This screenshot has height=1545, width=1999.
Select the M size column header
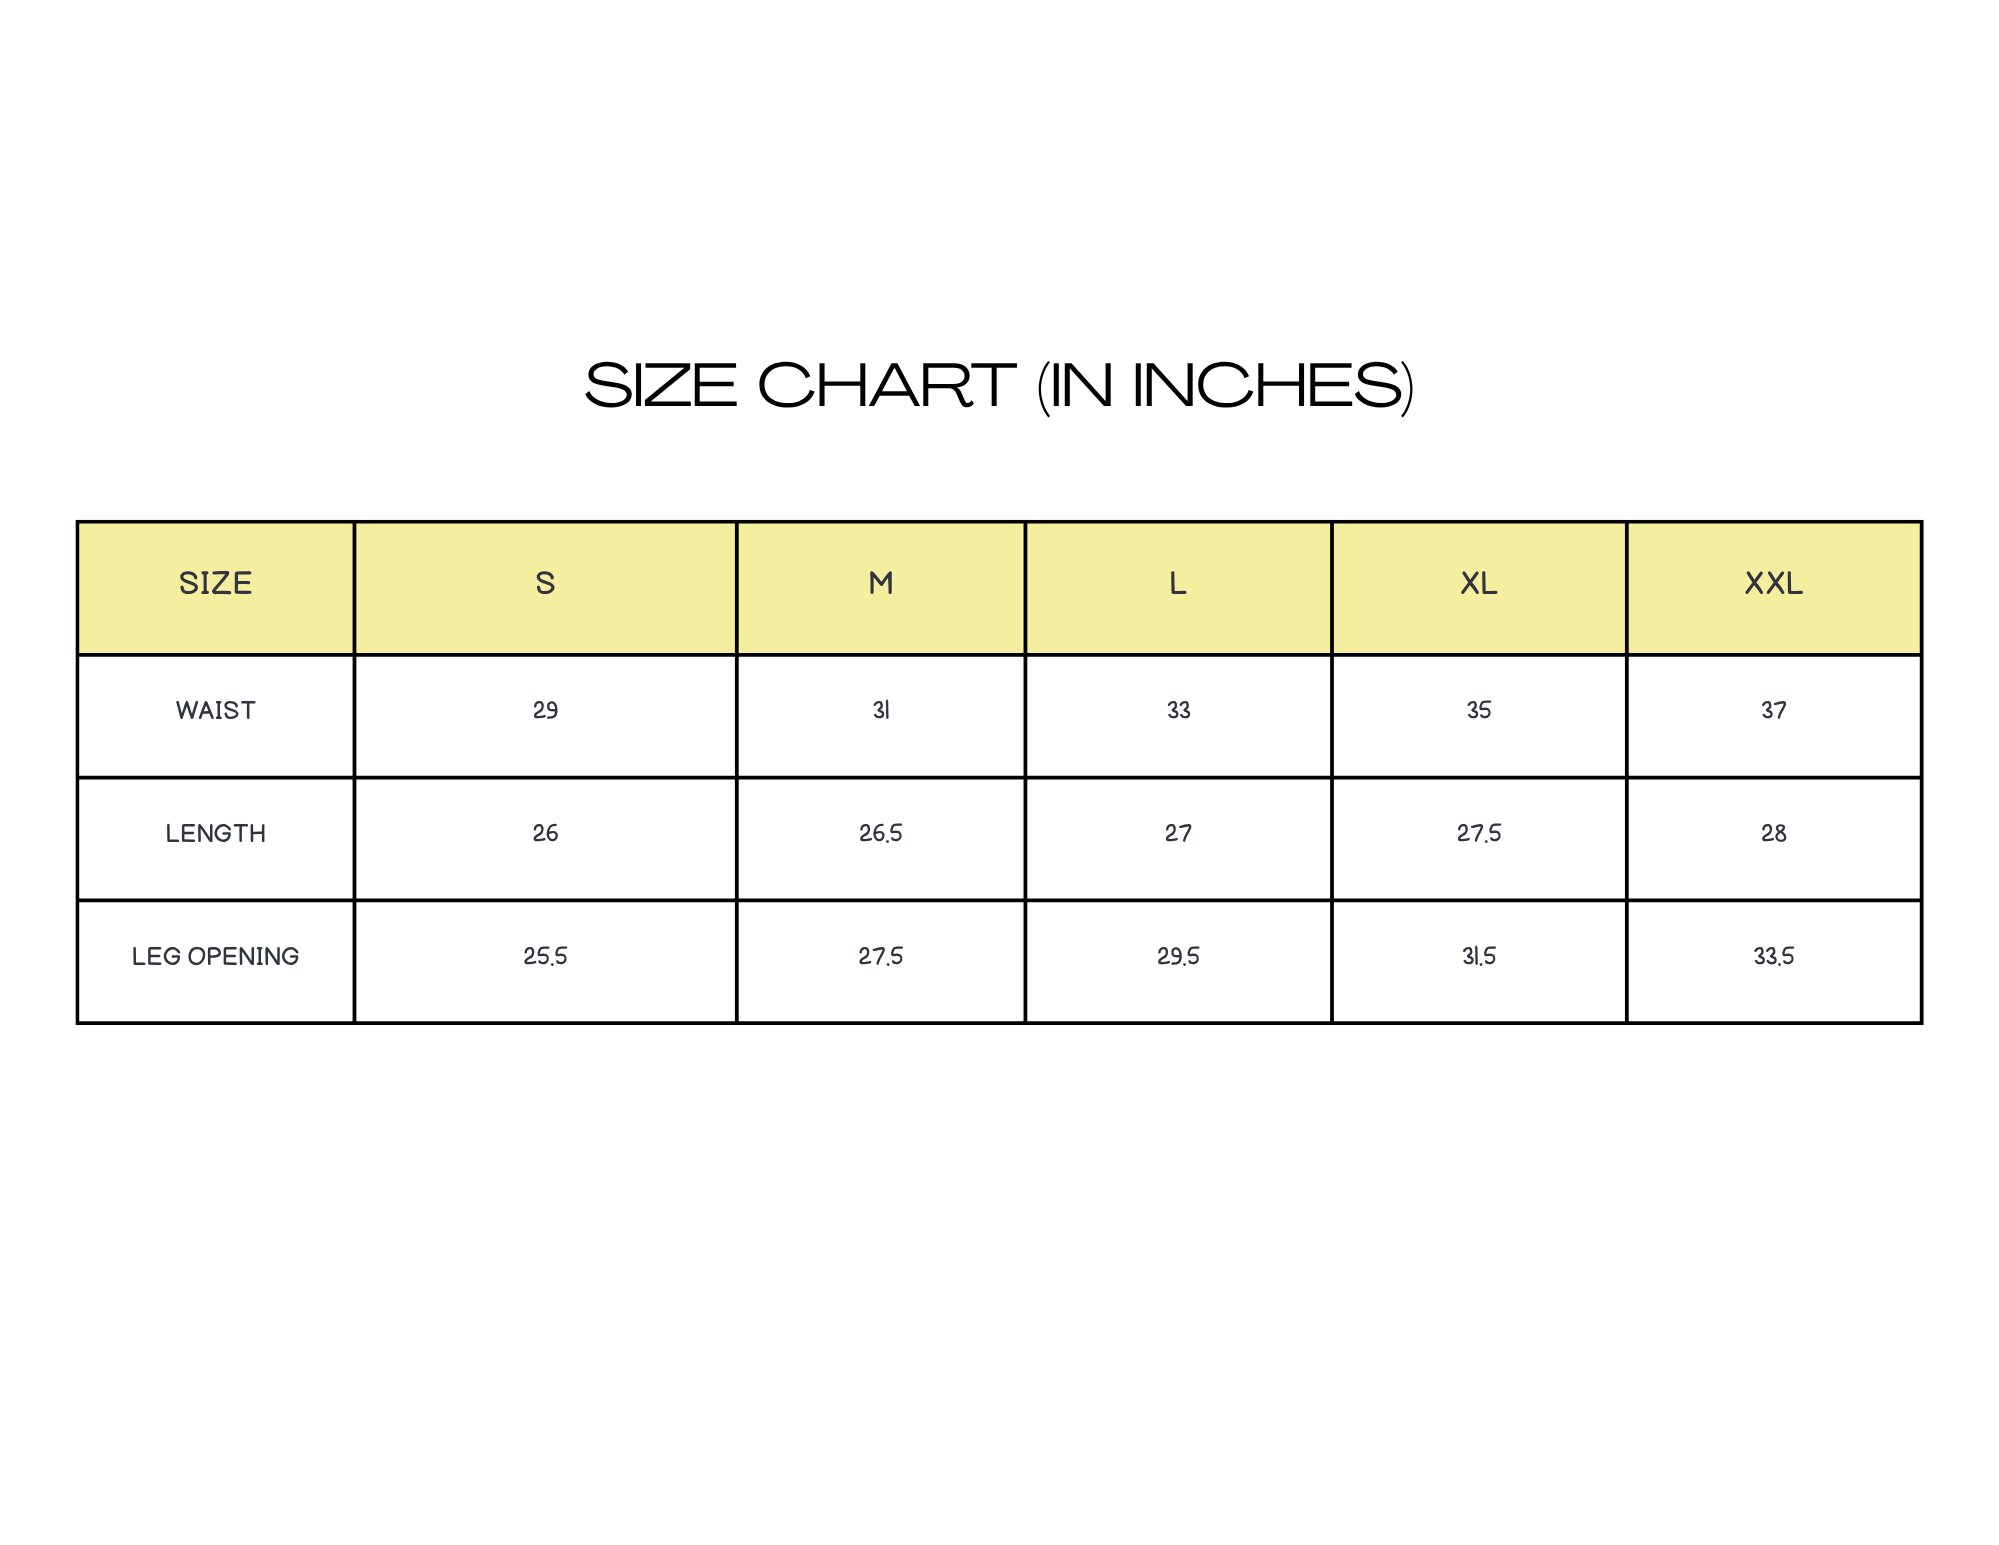point(881,588)
